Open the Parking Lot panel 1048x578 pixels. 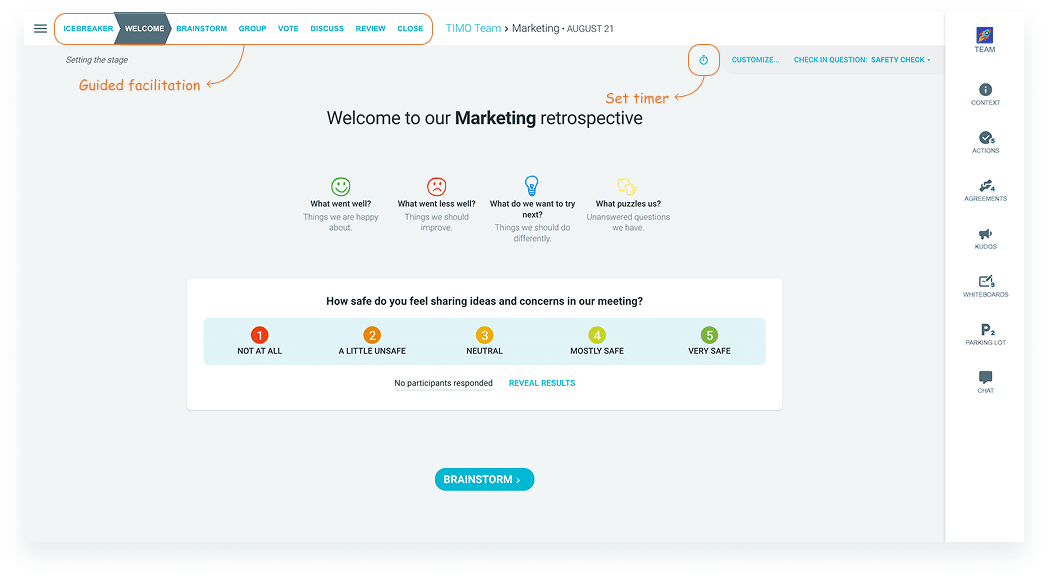986,334
